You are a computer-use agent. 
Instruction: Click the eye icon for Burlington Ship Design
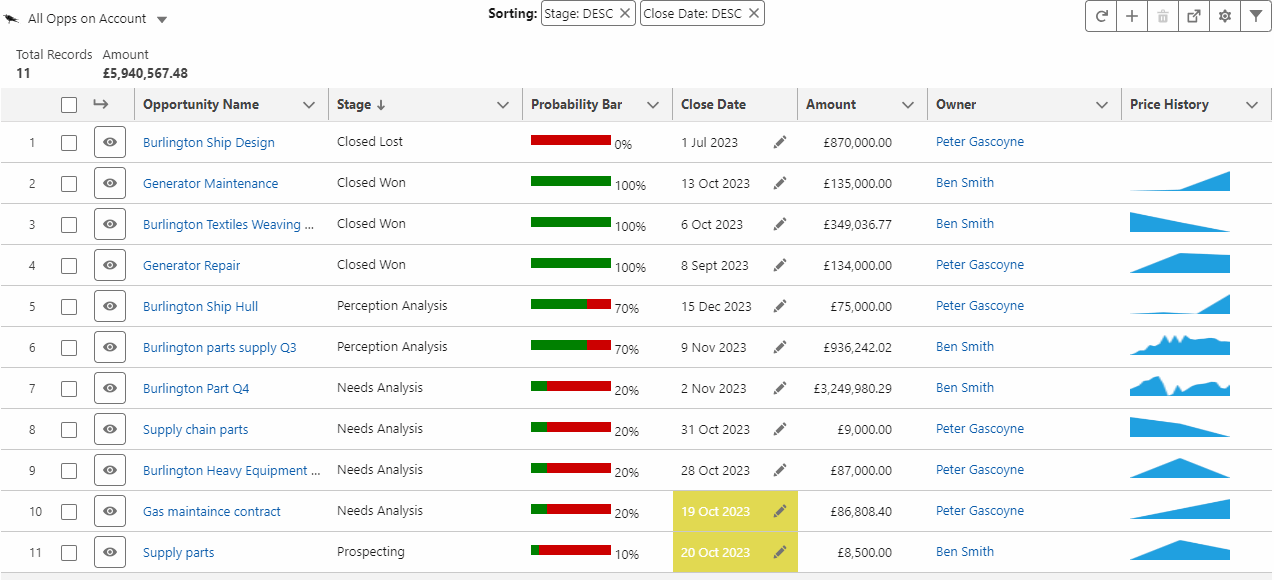(x=110, y=142)
